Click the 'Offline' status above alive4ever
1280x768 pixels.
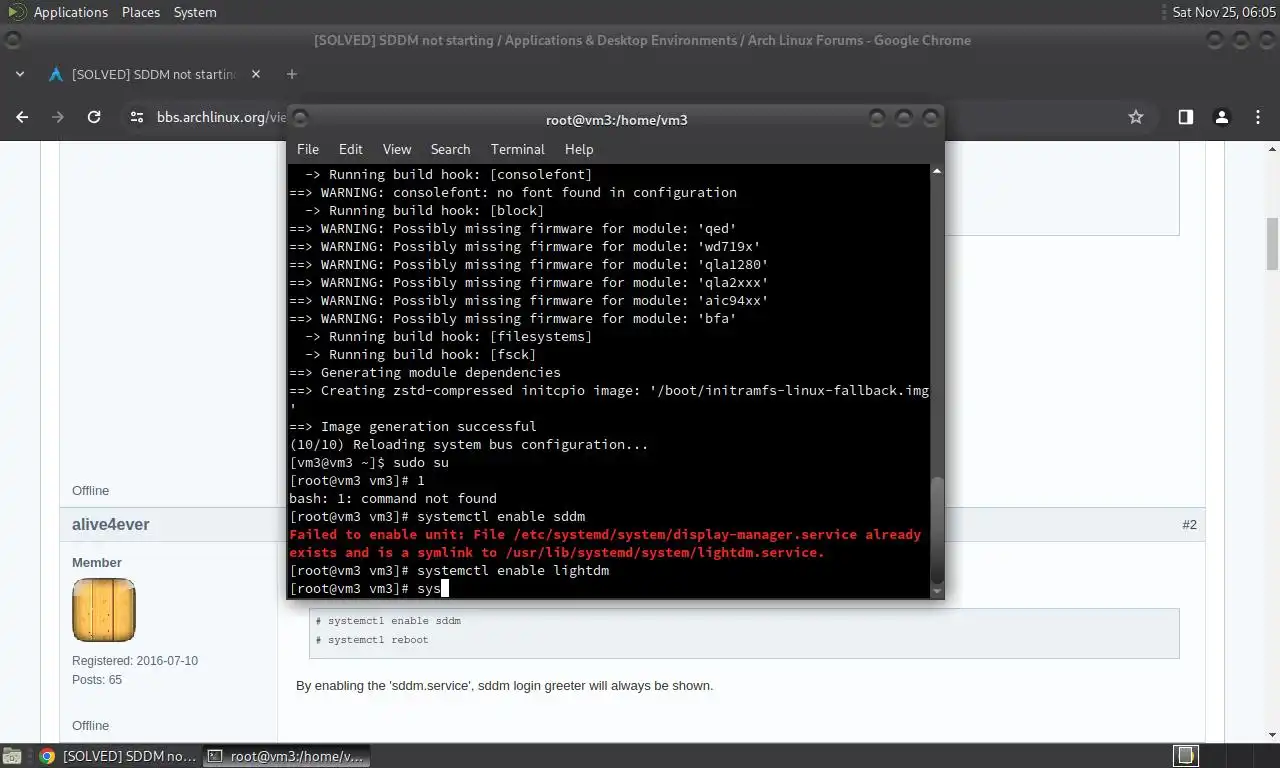(x=90, y=491)
